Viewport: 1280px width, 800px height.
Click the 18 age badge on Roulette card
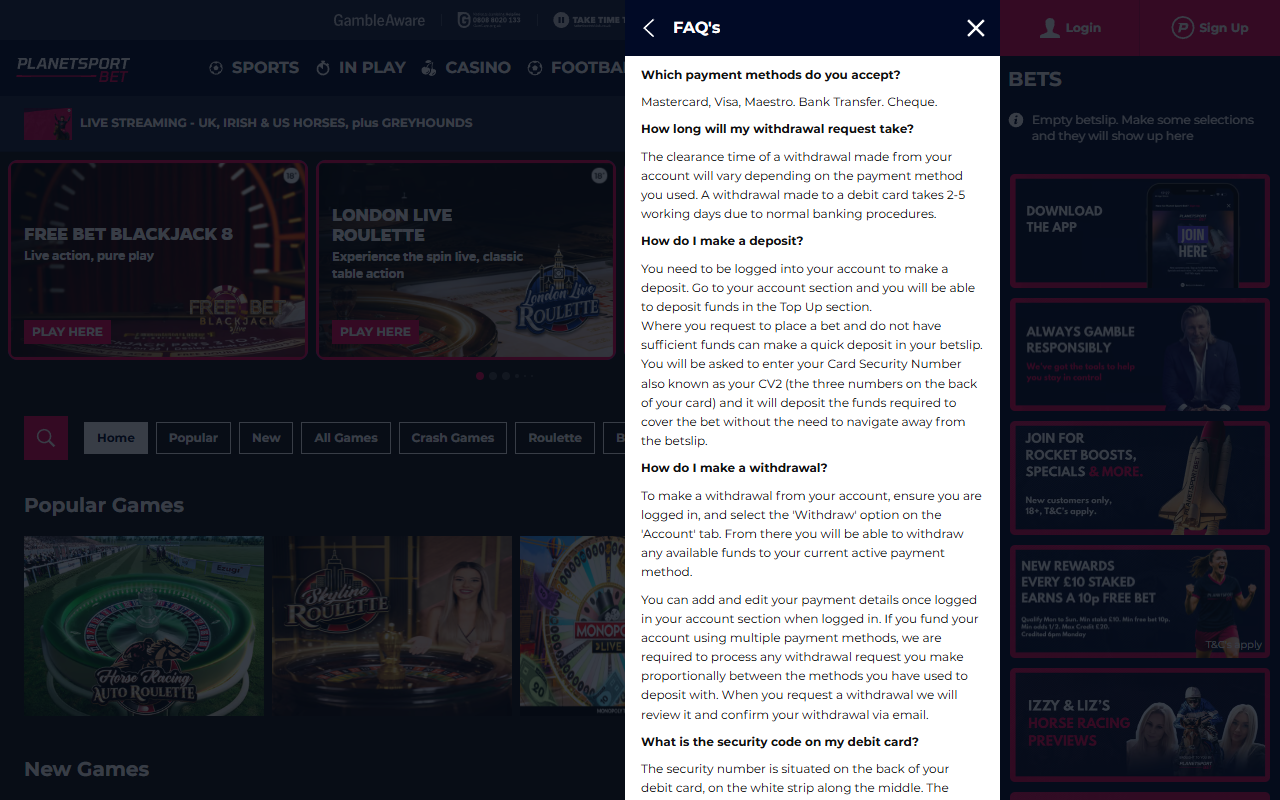click(x=599, y=176)
